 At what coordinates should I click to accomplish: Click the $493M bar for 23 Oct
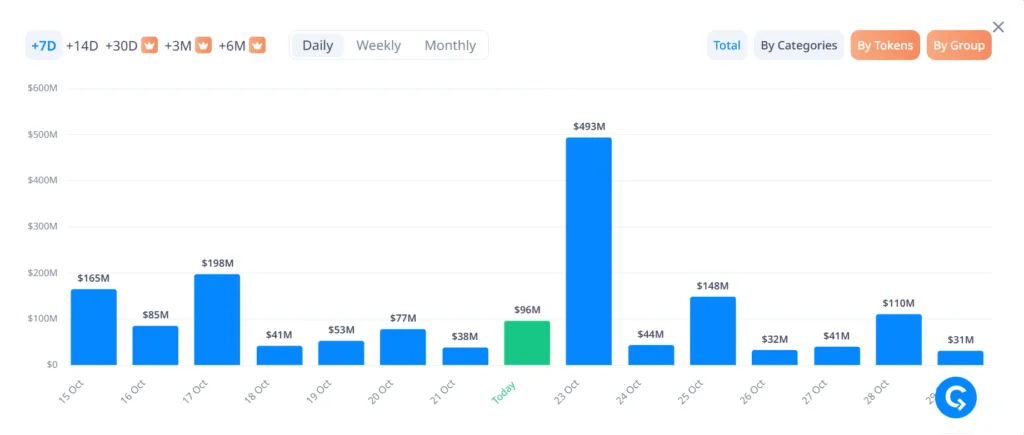(588, 250)
